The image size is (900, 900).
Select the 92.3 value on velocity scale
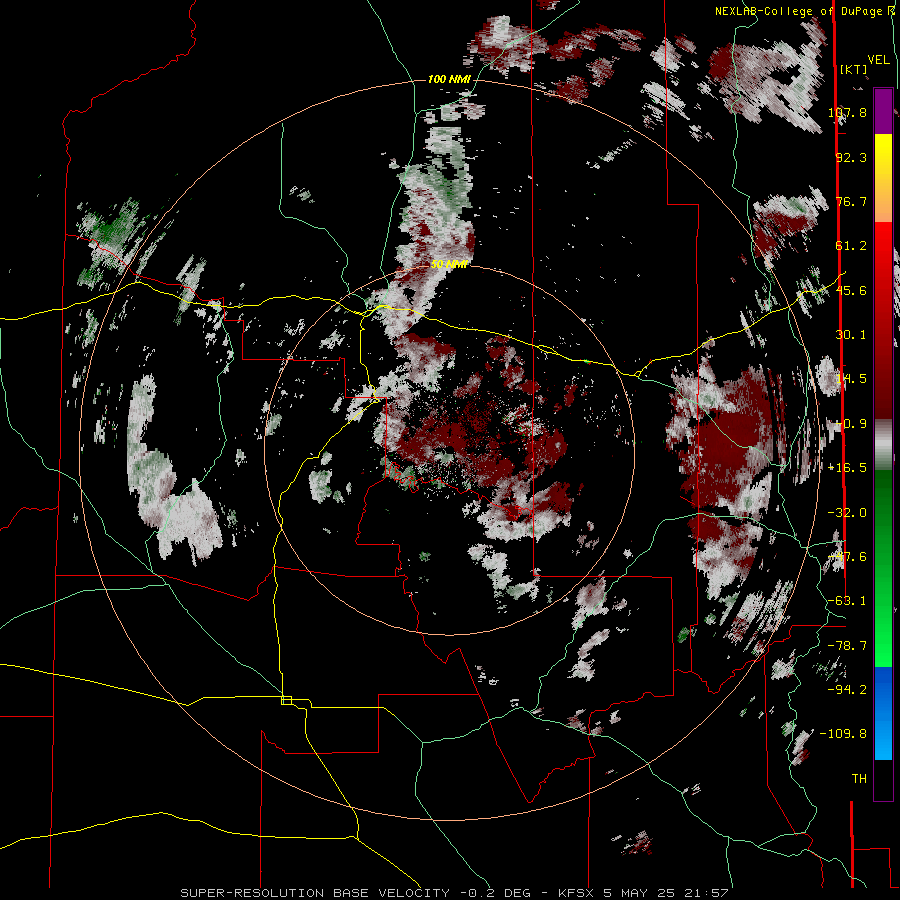[x=851, y=157]
